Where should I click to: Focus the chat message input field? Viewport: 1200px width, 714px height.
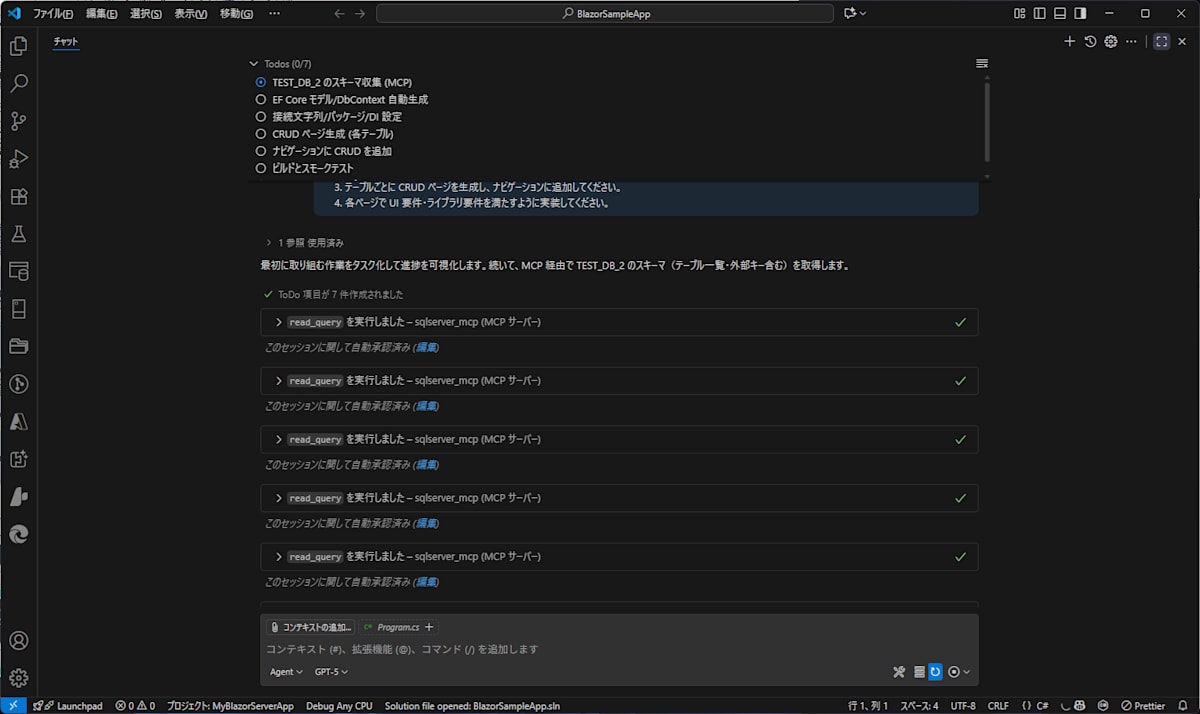[x=619, y=649]
